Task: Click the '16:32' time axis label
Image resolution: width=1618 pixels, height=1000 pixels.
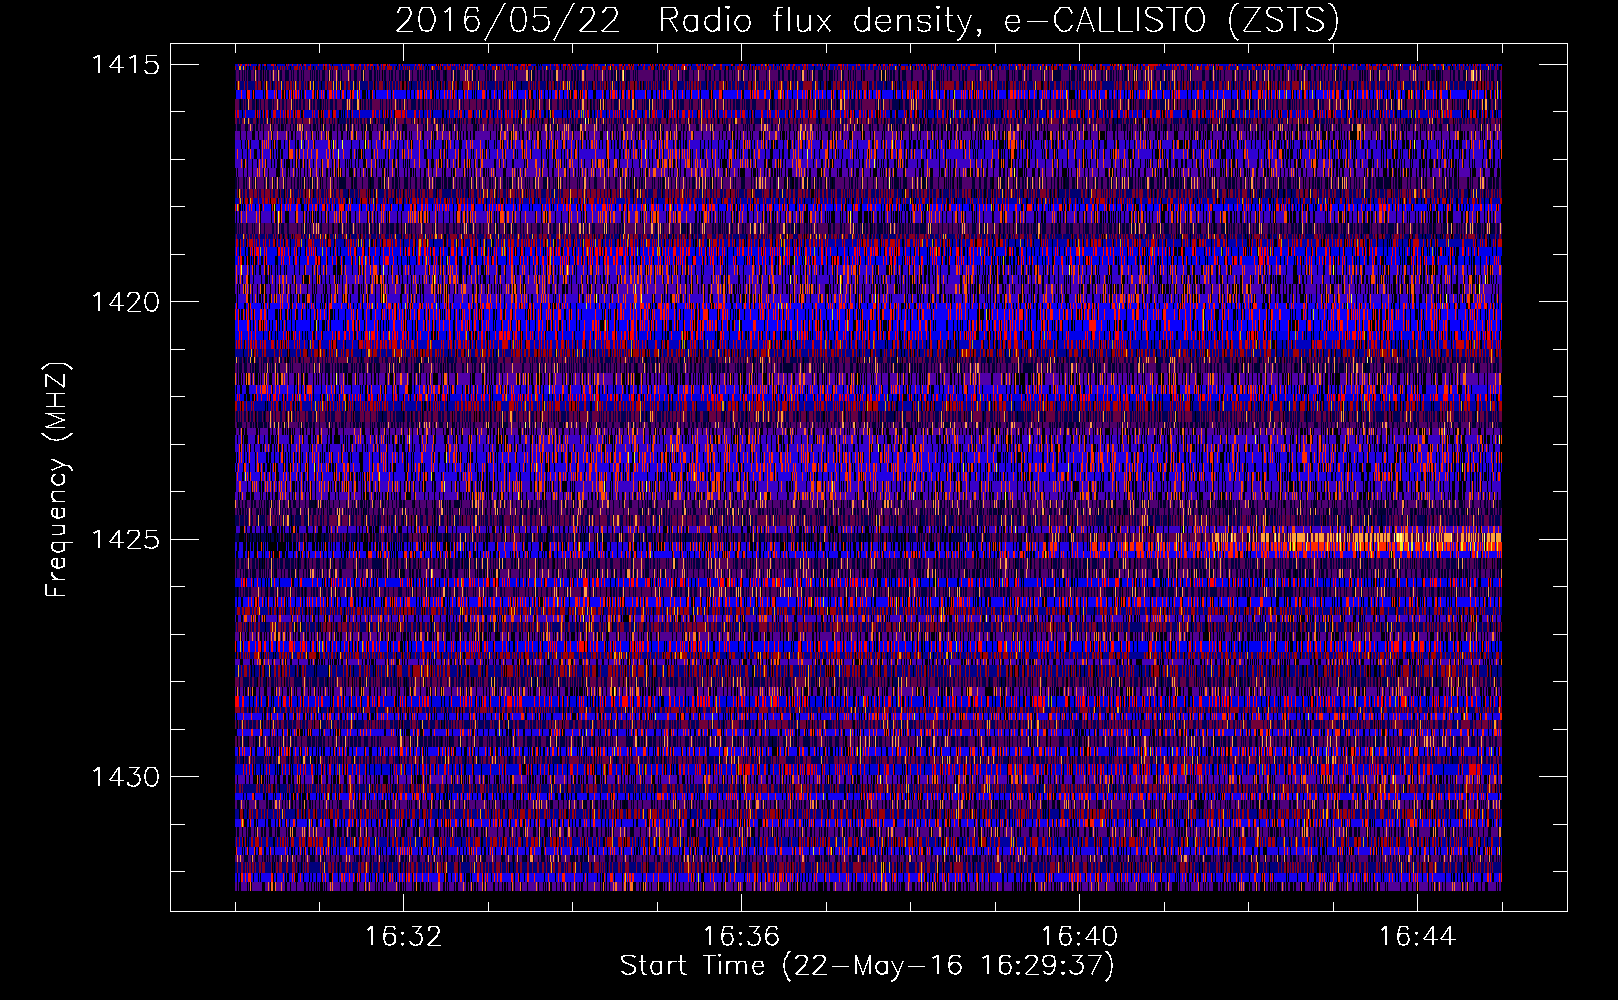Action: (x=402, y=937)
